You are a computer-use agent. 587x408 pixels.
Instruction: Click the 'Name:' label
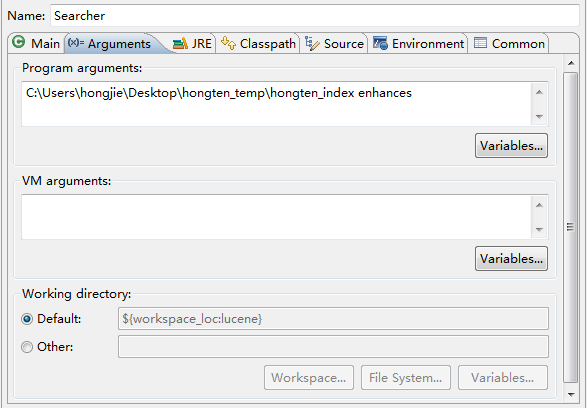pos(26,16)
